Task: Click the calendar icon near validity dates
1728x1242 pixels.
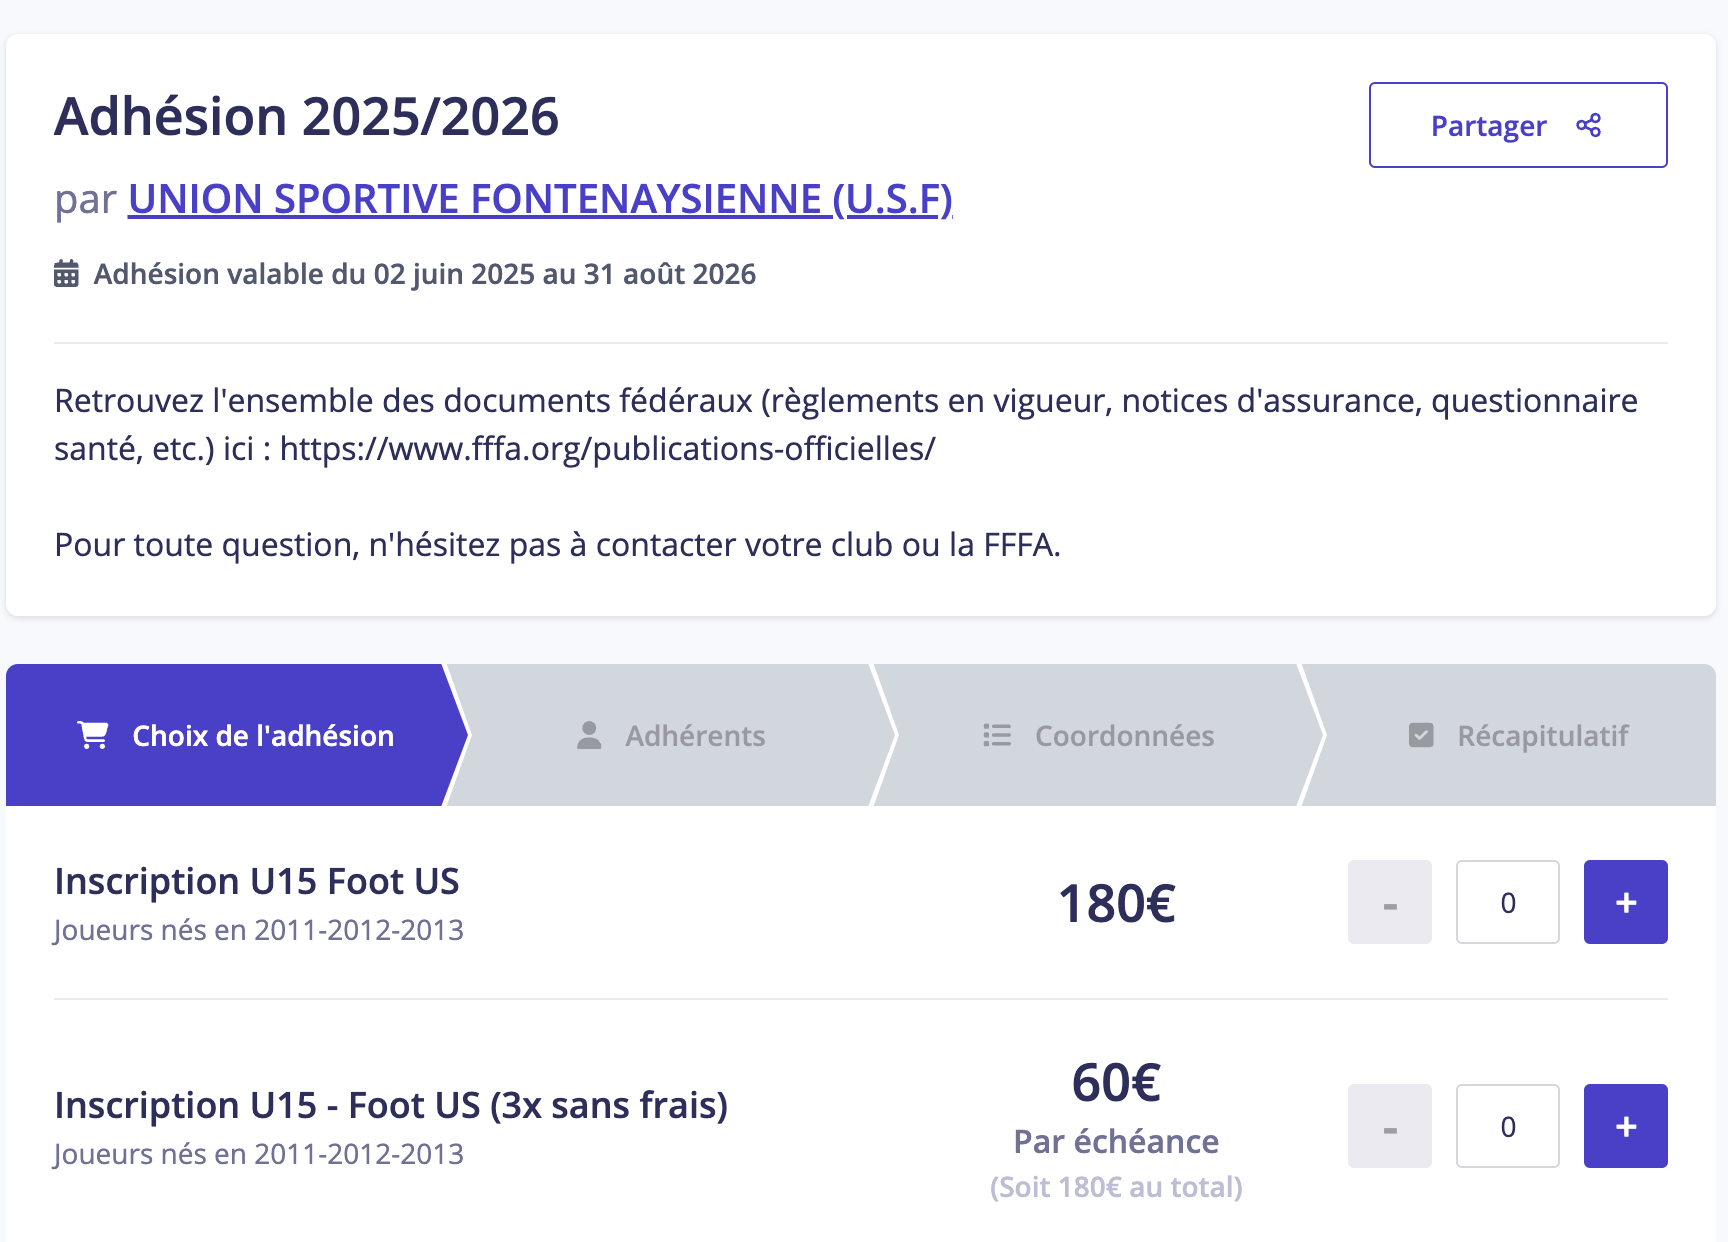Action: click(66, 274)
